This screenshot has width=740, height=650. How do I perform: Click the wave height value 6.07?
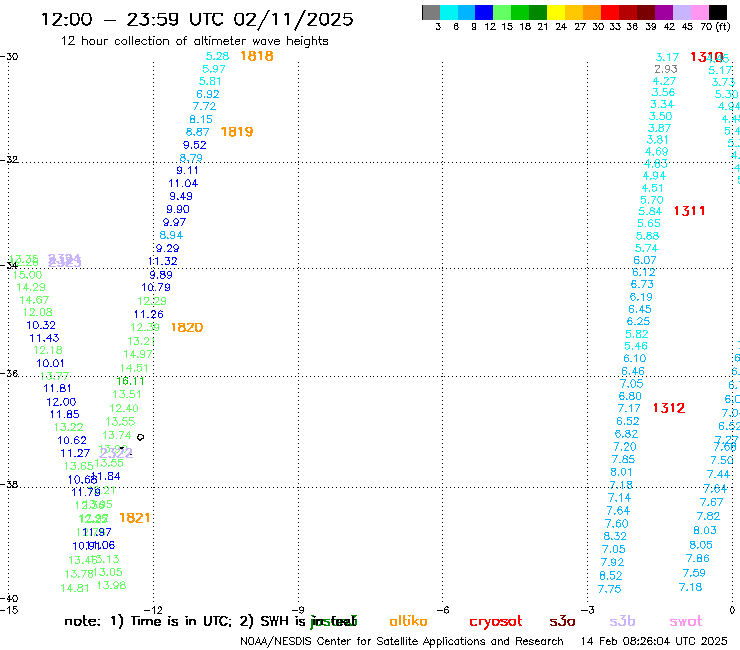(645, 260)
